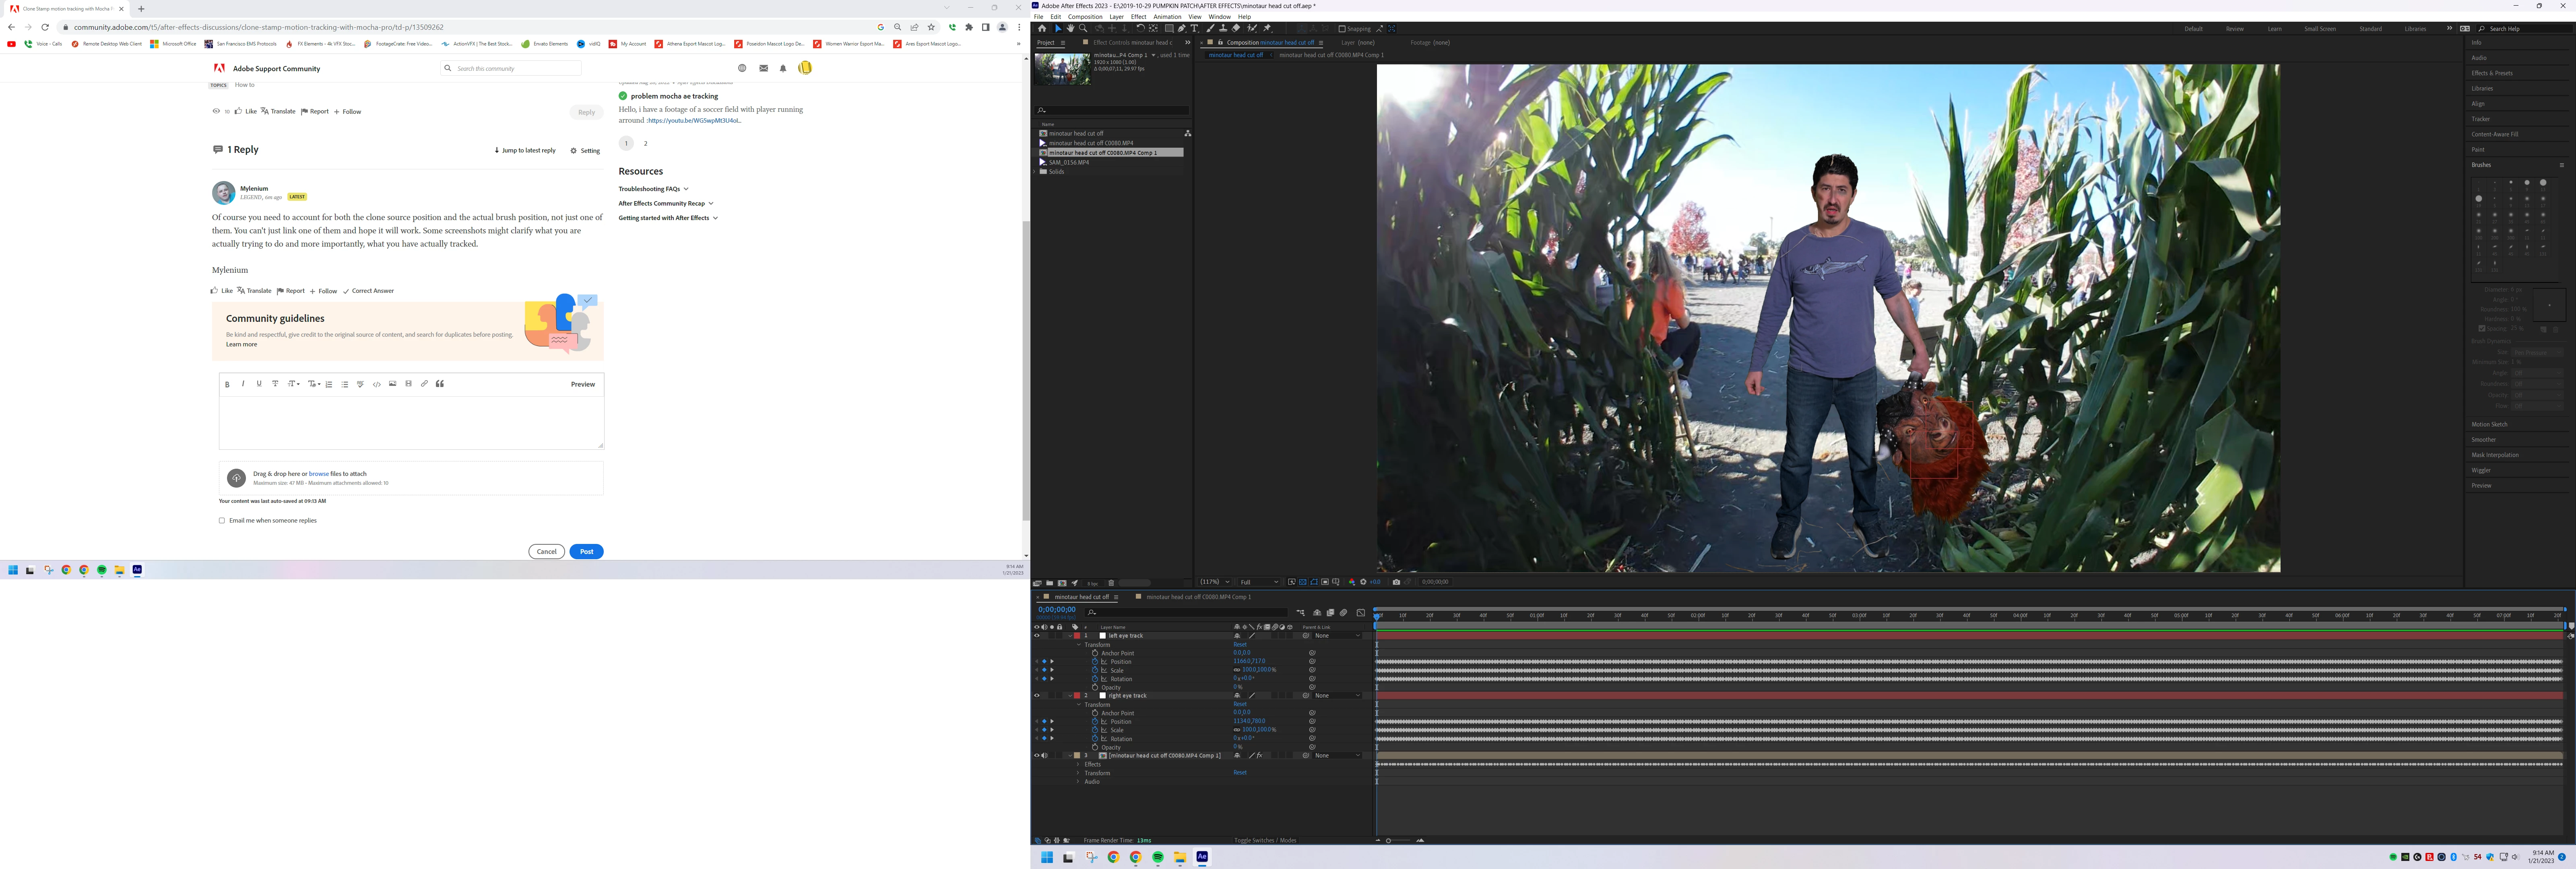This screenshot has height=869, width=2576.
Task: Enable the Snapping checkbox
Action: [x=1342, y=29]
